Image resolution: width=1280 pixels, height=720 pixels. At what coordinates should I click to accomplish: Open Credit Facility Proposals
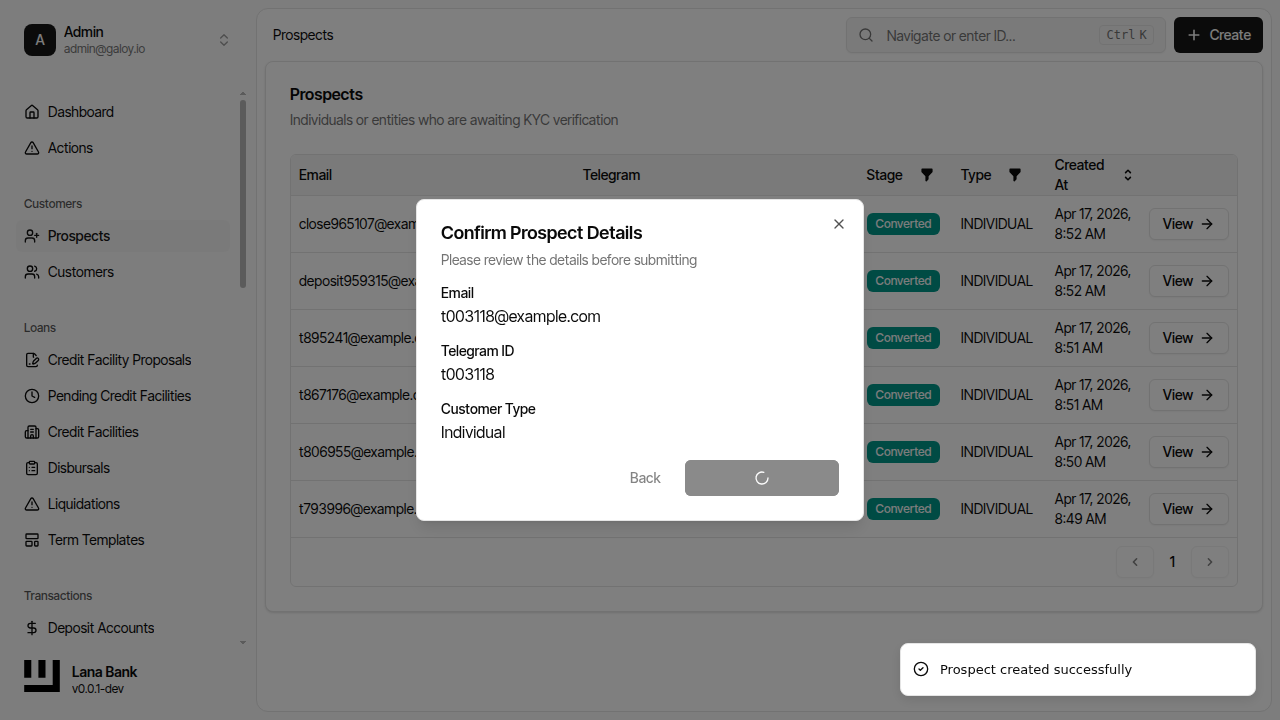tap(119, 359)
